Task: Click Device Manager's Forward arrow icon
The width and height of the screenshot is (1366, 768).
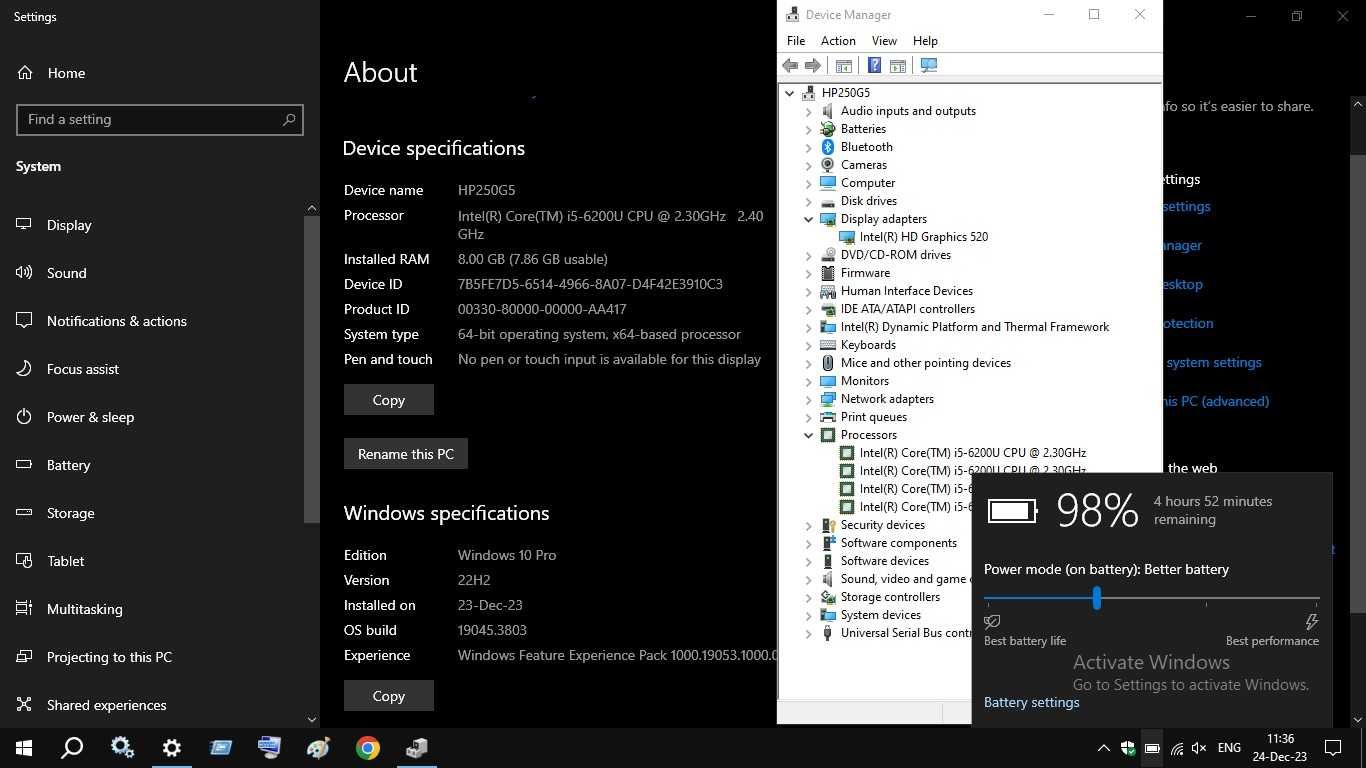Action: tap(813, 65)
